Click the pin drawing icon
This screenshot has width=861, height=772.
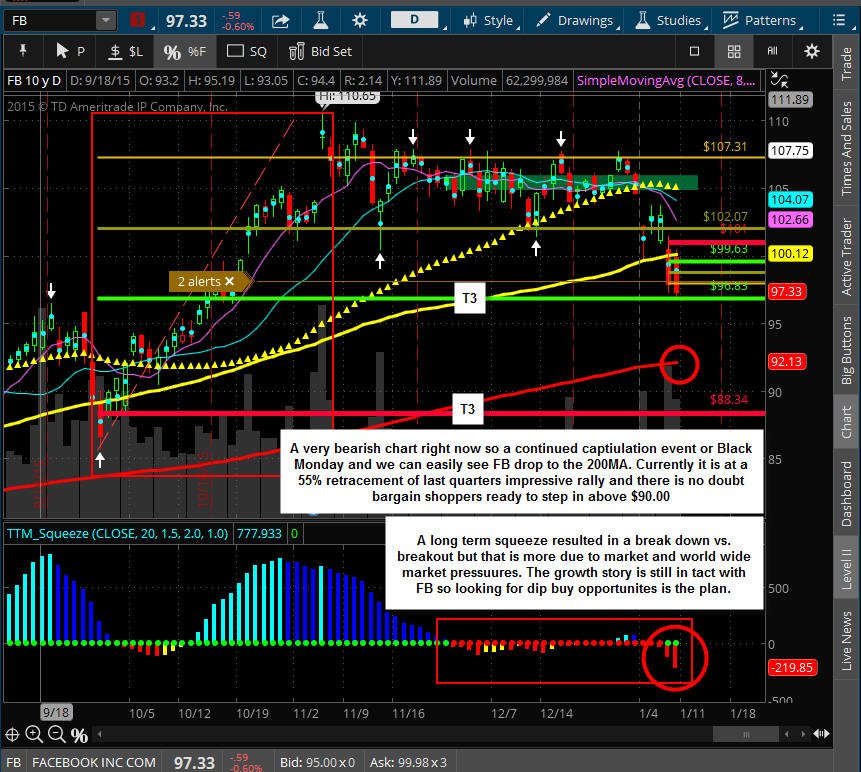23,51
